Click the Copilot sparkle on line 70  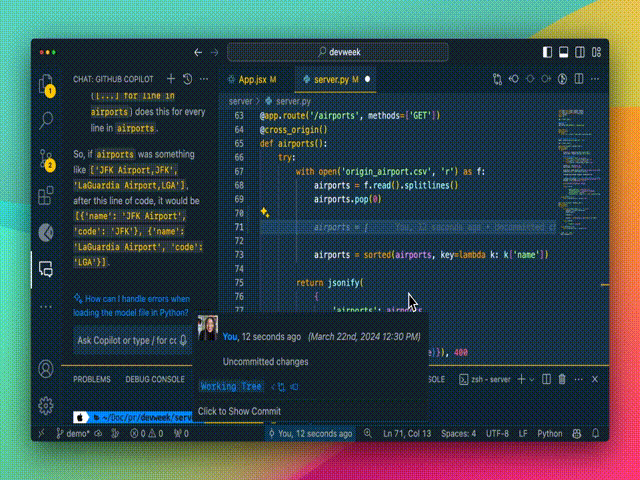point(265,213)
